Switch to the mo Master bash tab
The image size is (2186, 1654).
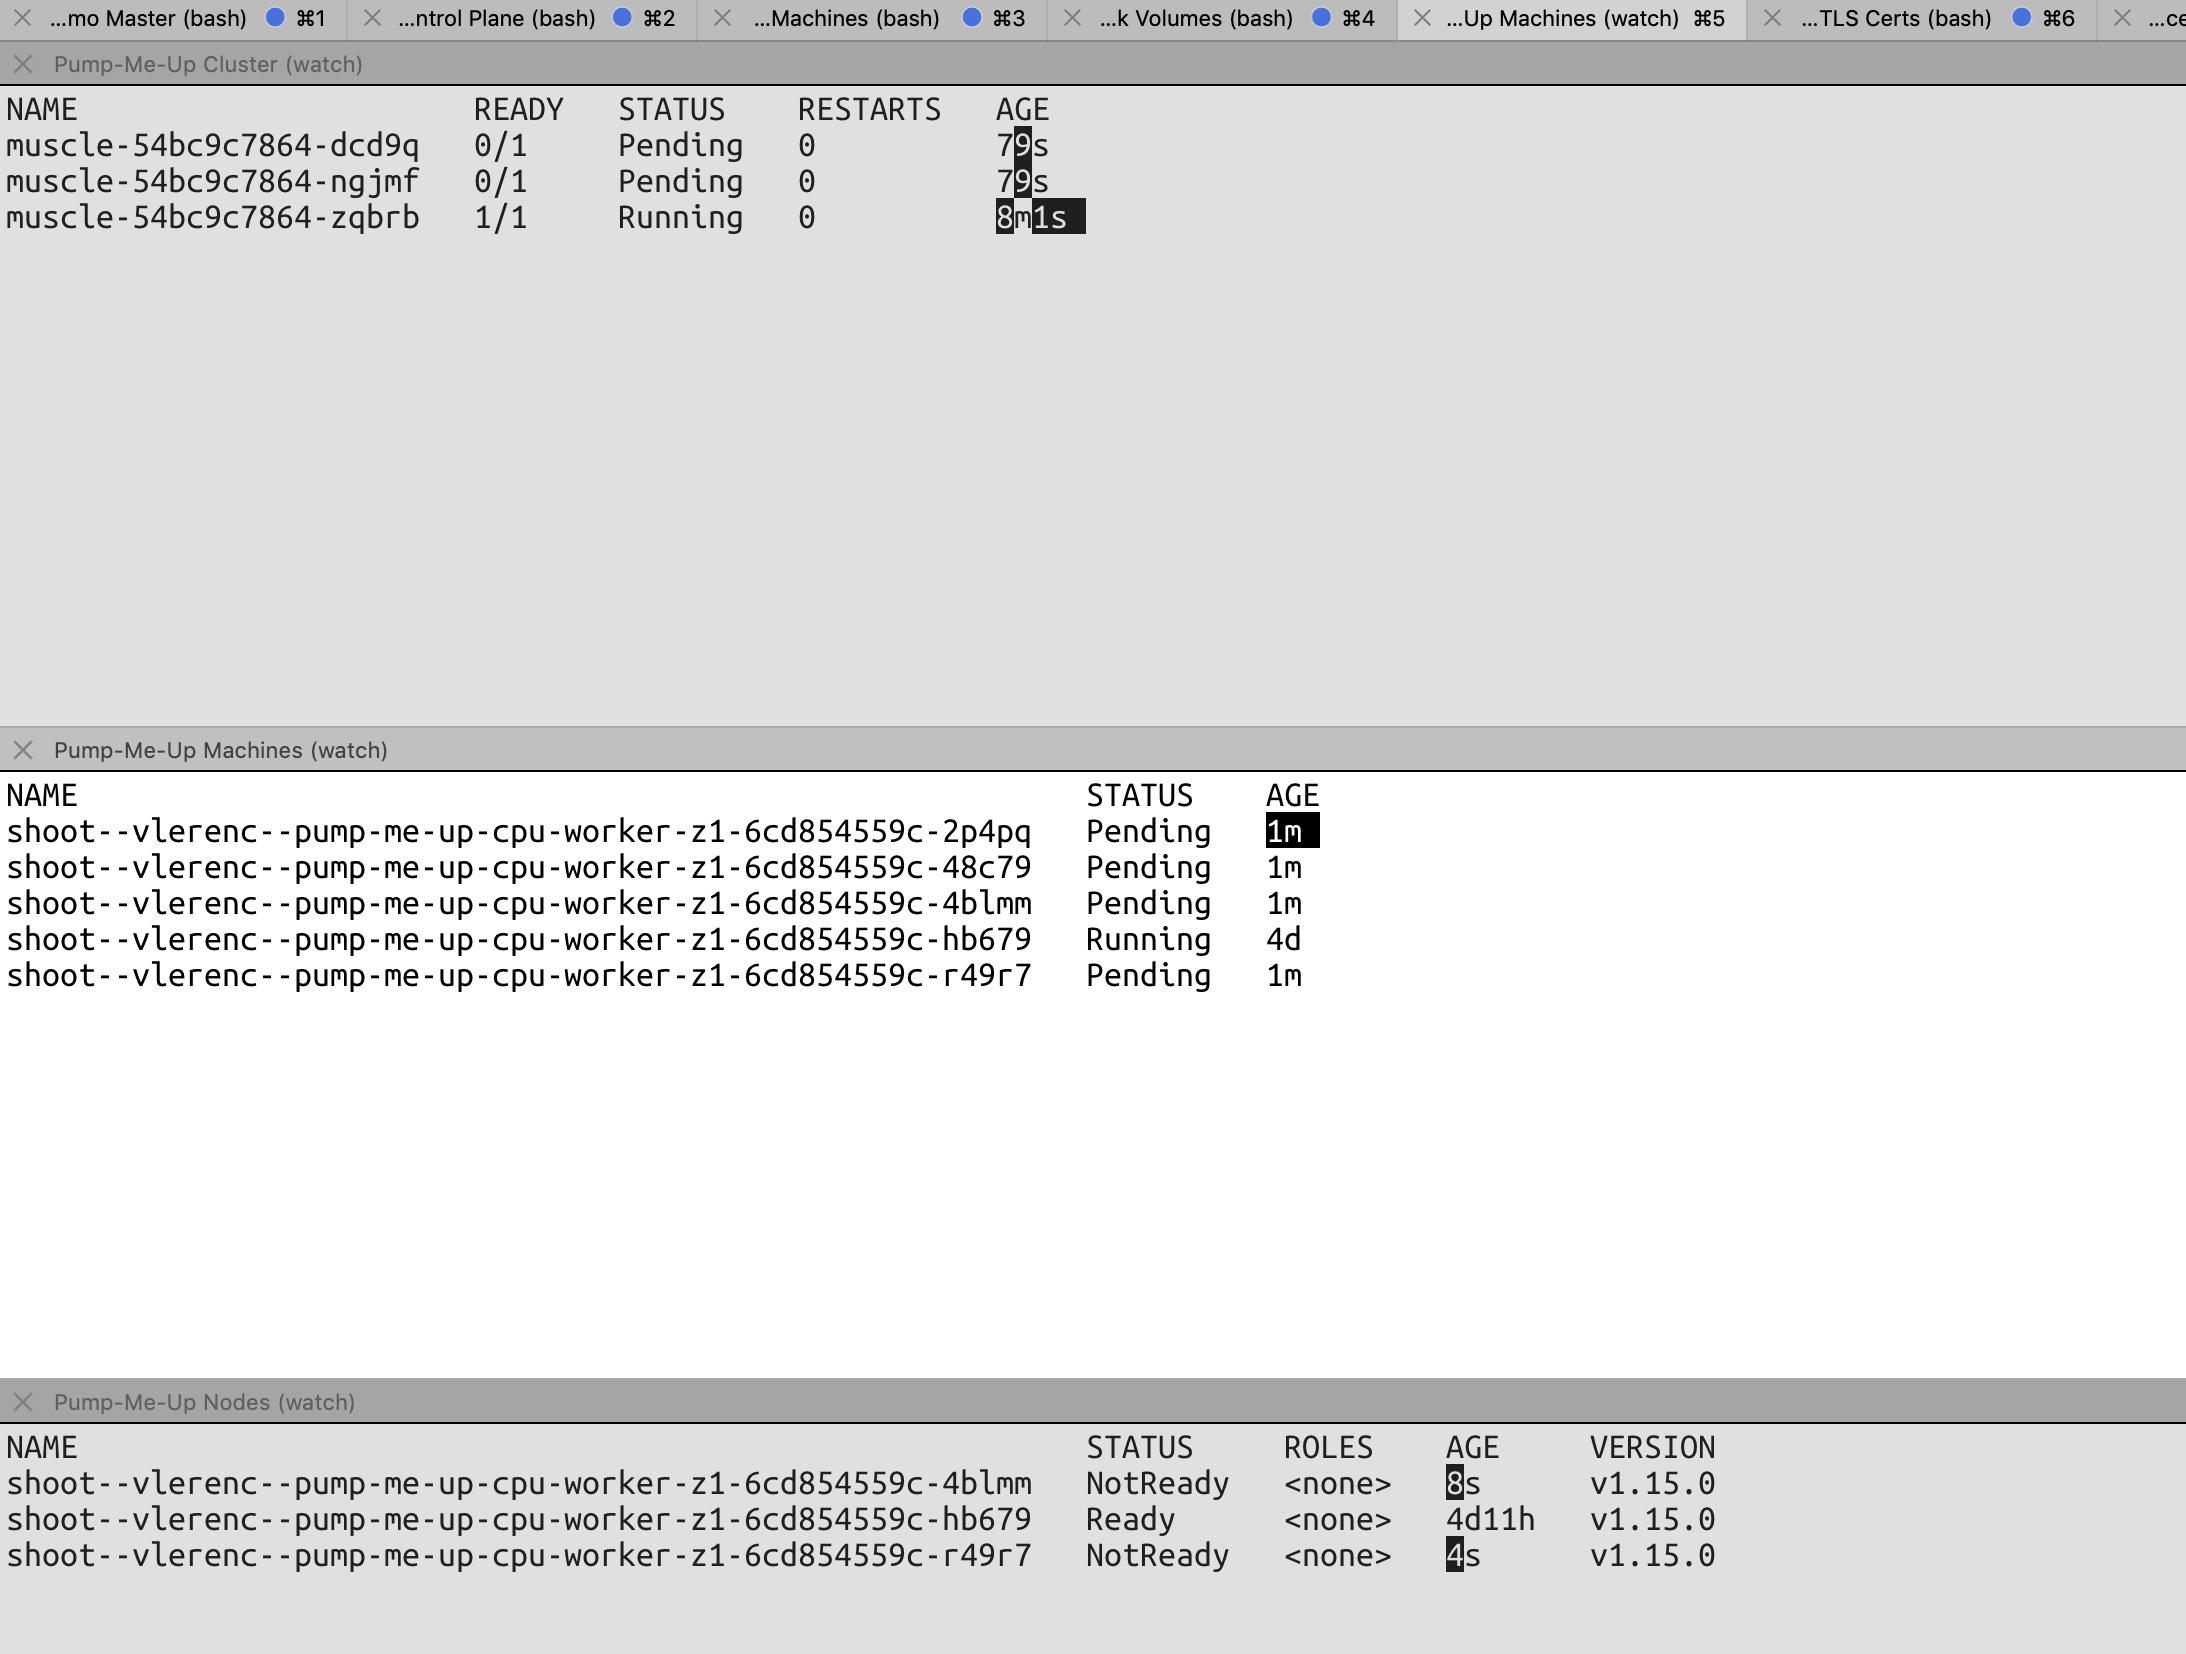pyautogui.click(x=148, y=18)
